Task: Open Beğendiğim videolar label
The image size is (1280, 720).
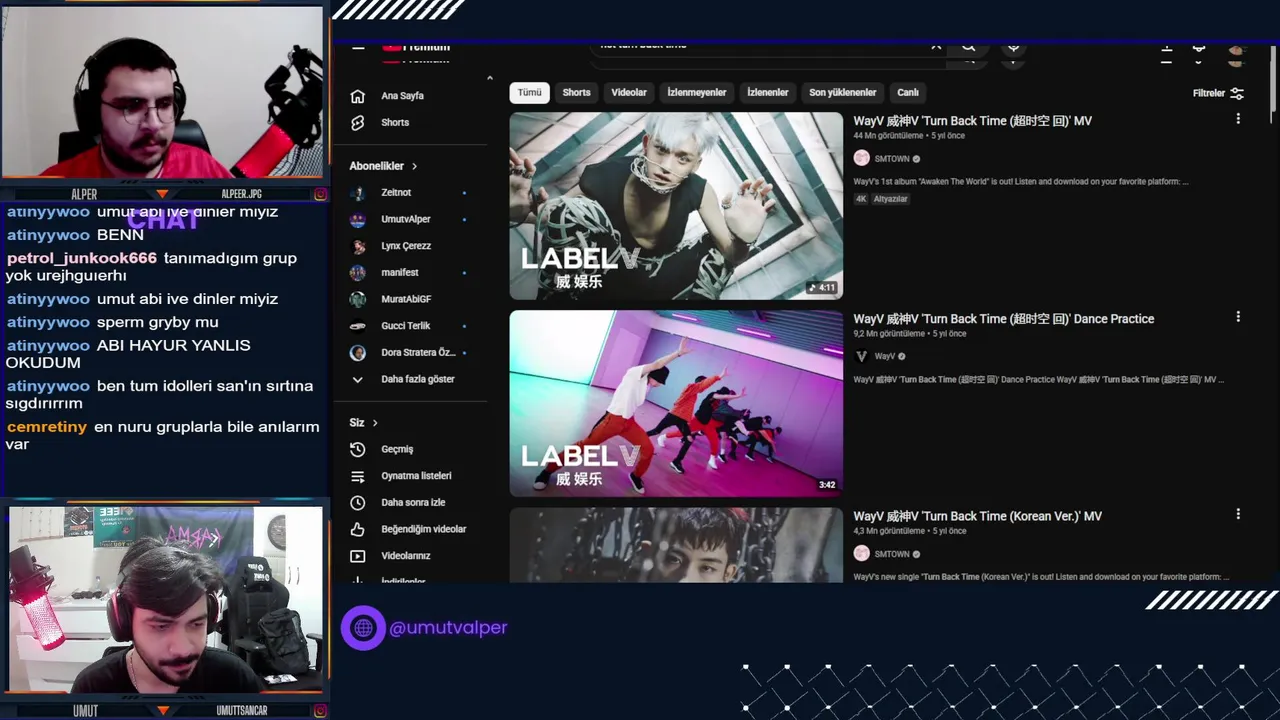Action: click(424, 529)
